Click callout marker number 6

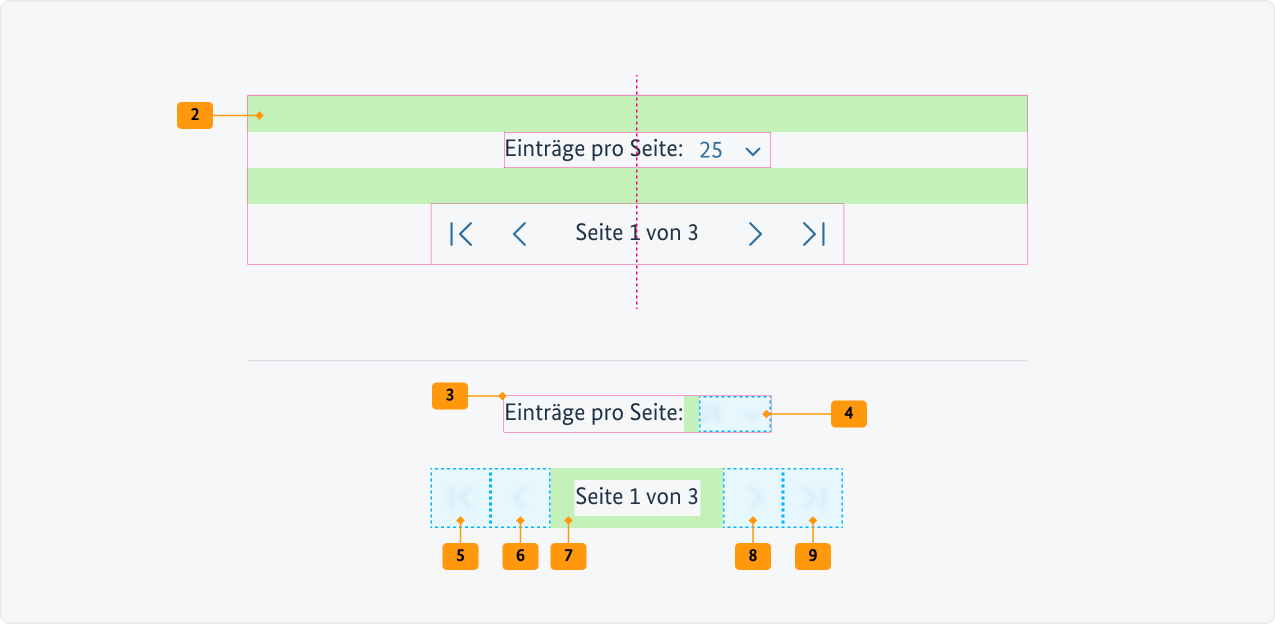click(x=520, y=555)
